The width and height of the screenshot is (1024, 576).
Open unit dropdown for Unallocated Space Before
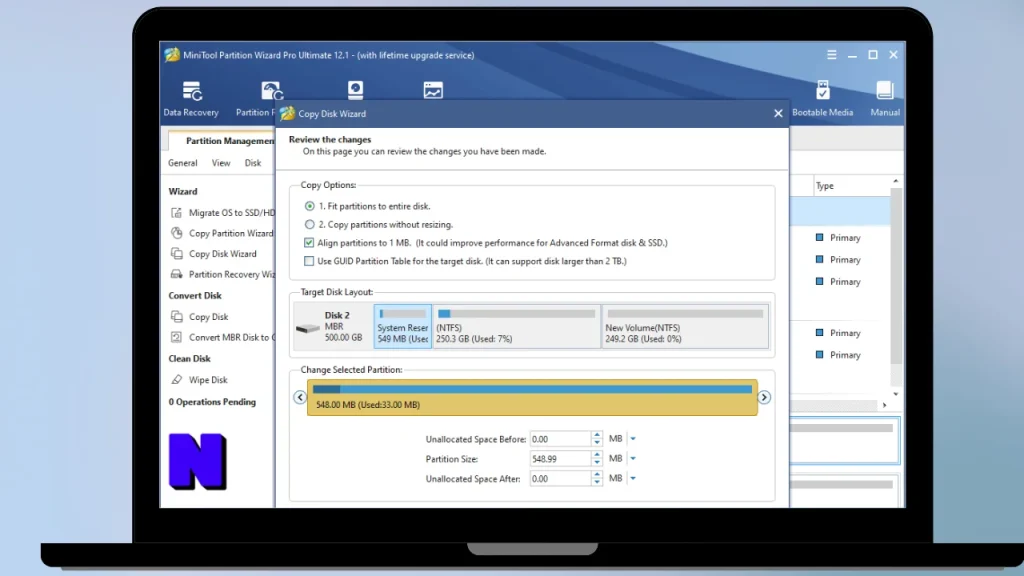[x=633, y=439]
